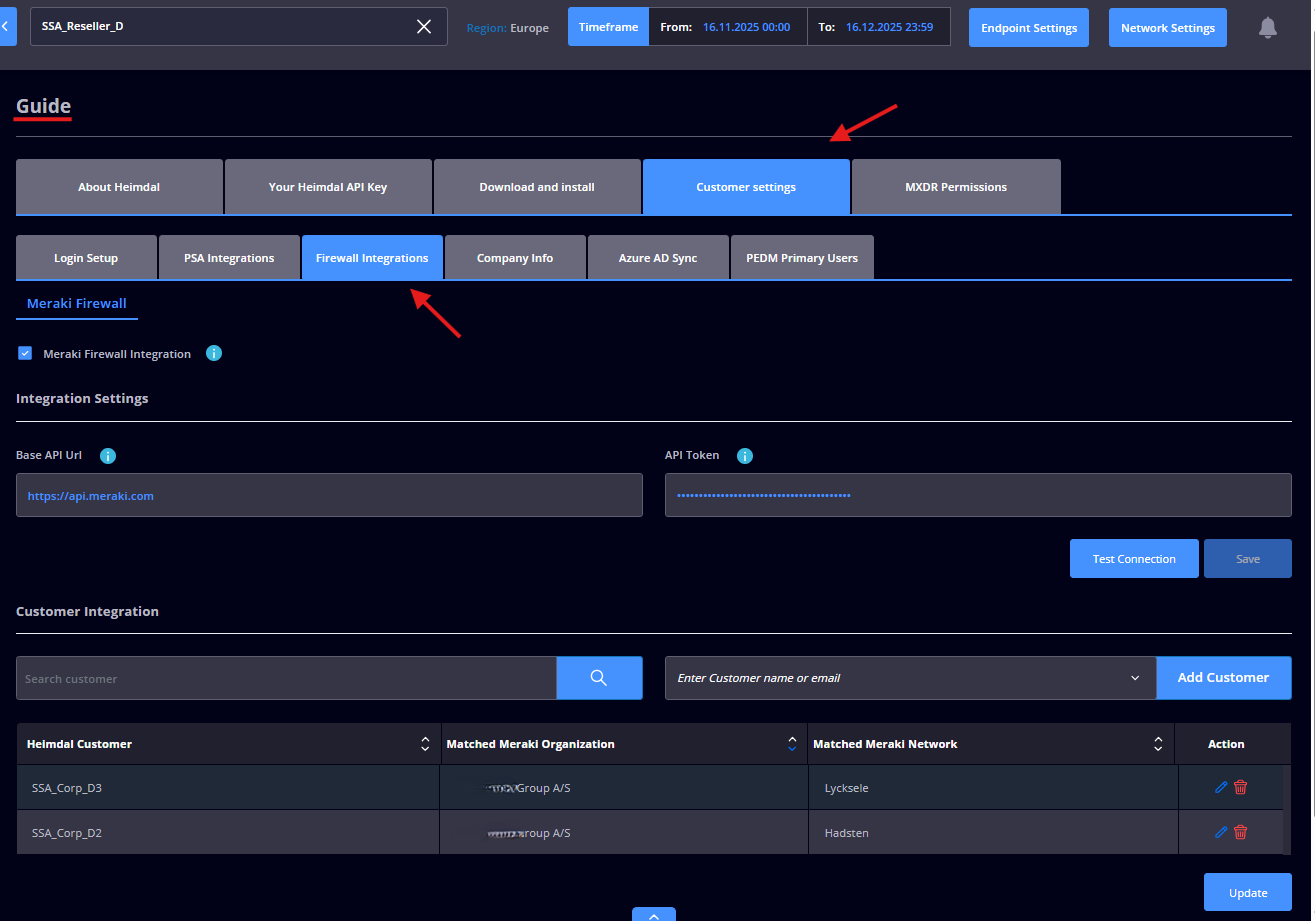Sort by Matched Meraki Network column
The image size is (1315, 921).
[x=1158, y=744]
